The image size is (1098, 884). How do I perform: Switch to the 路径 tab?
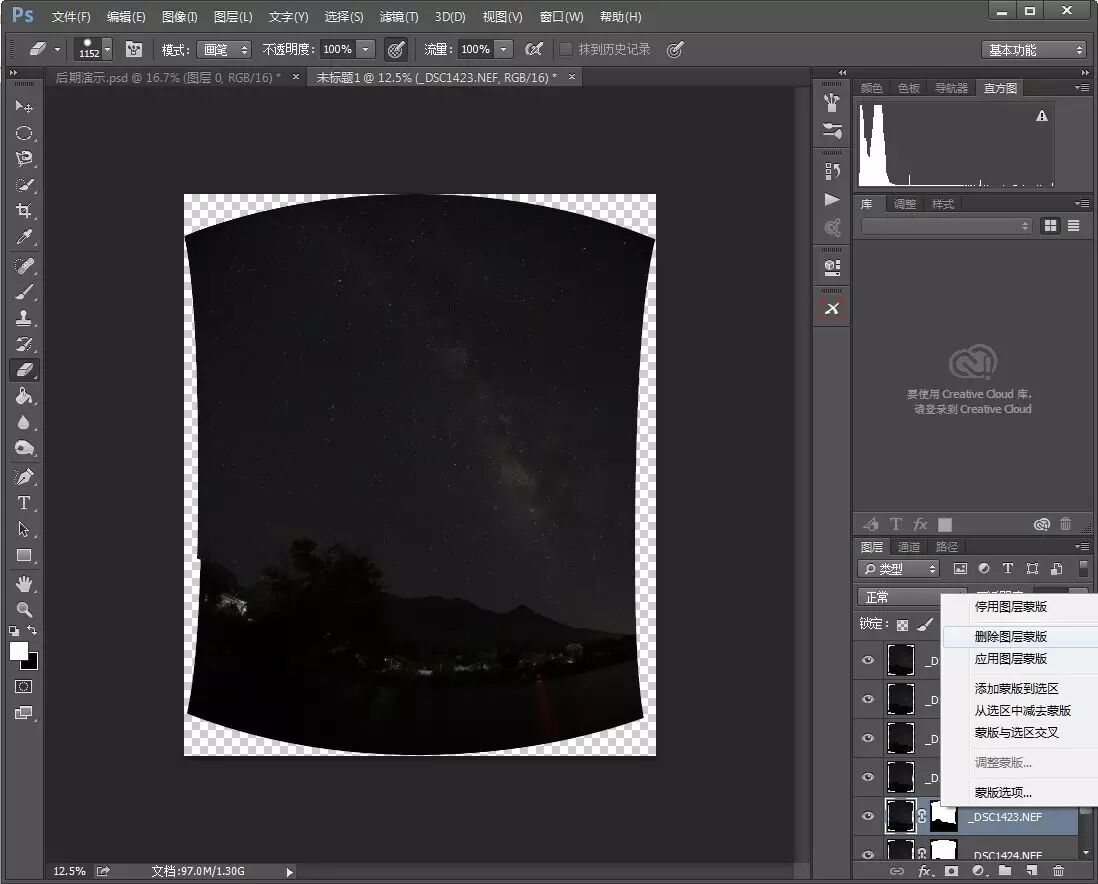tap(946, 546)
